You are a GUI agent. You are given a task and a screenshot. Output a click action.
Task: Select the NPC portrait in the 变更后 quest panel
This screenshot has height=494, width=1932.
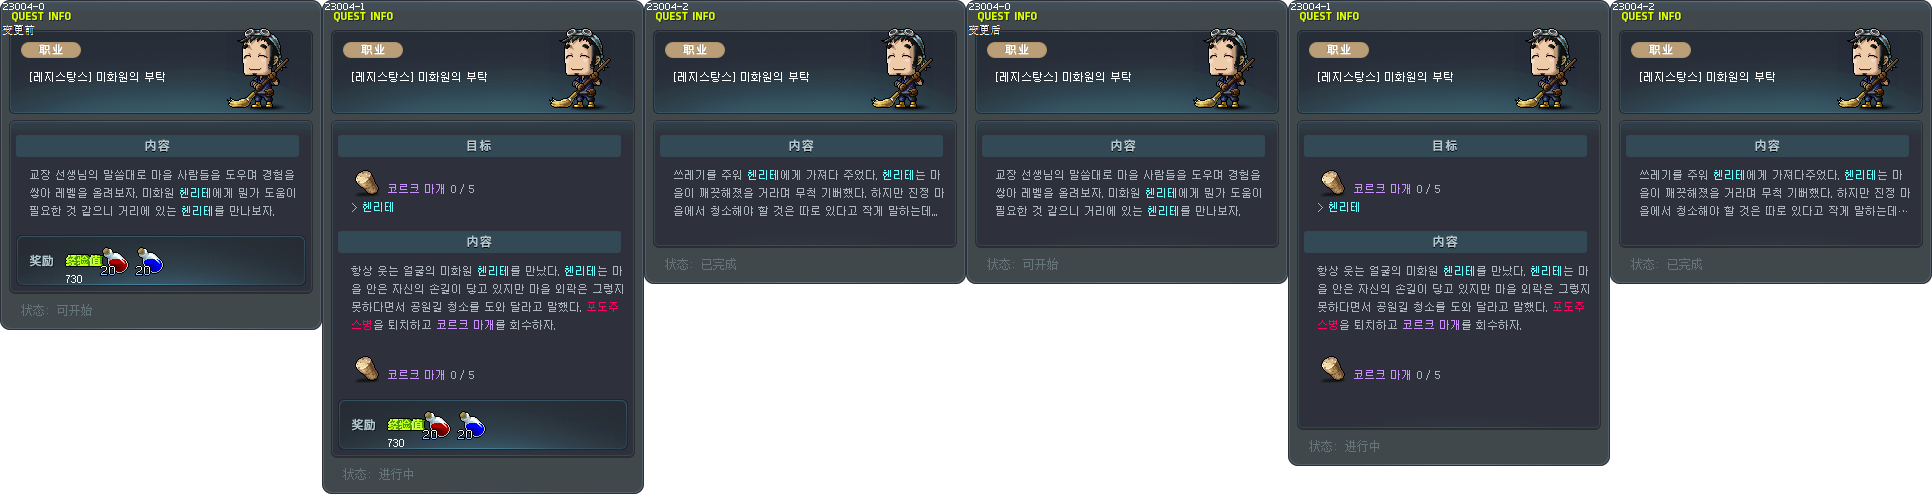tap(1228, 69)
